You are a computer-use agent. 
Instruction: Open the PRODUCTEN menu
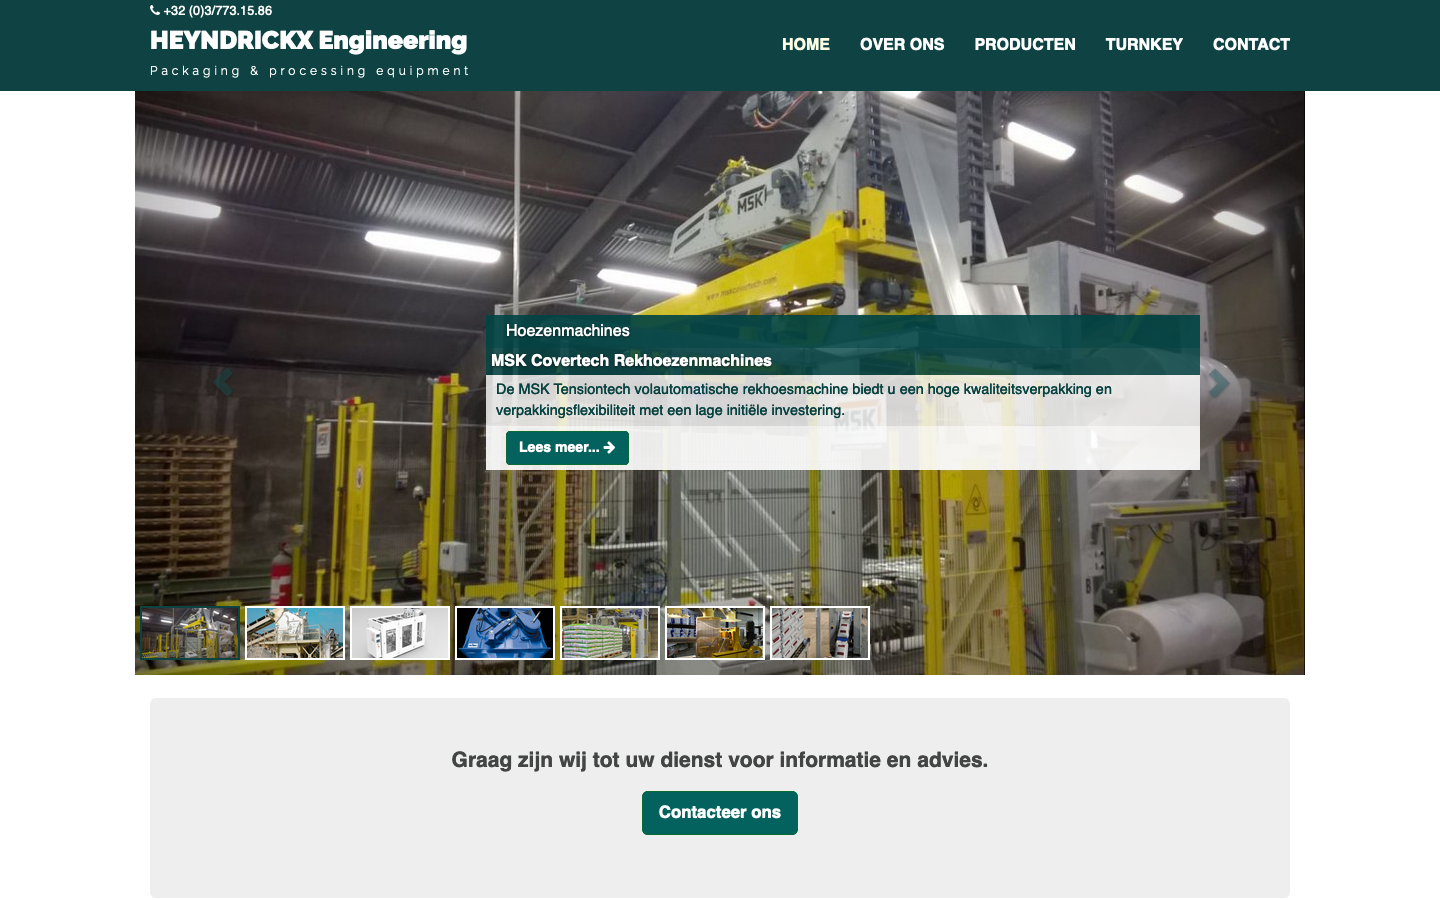pos(1024,45)
